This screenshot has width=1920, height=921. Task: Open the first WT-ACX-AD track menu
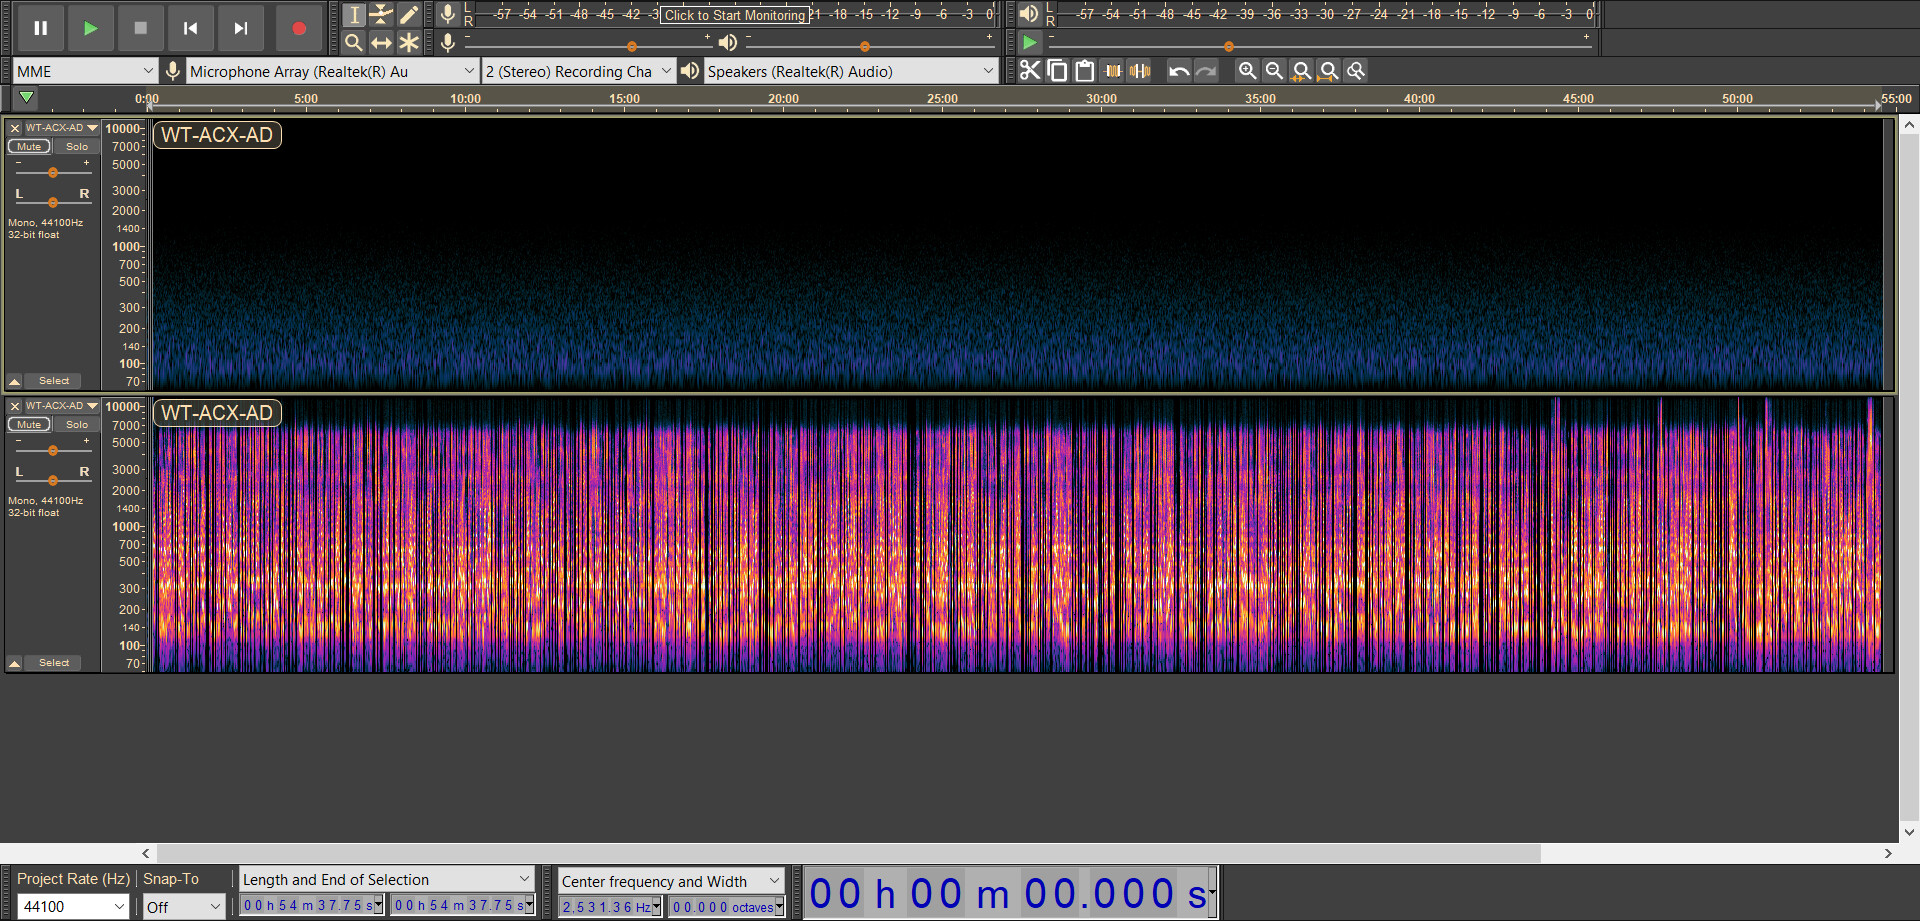(x=62, y=128)
